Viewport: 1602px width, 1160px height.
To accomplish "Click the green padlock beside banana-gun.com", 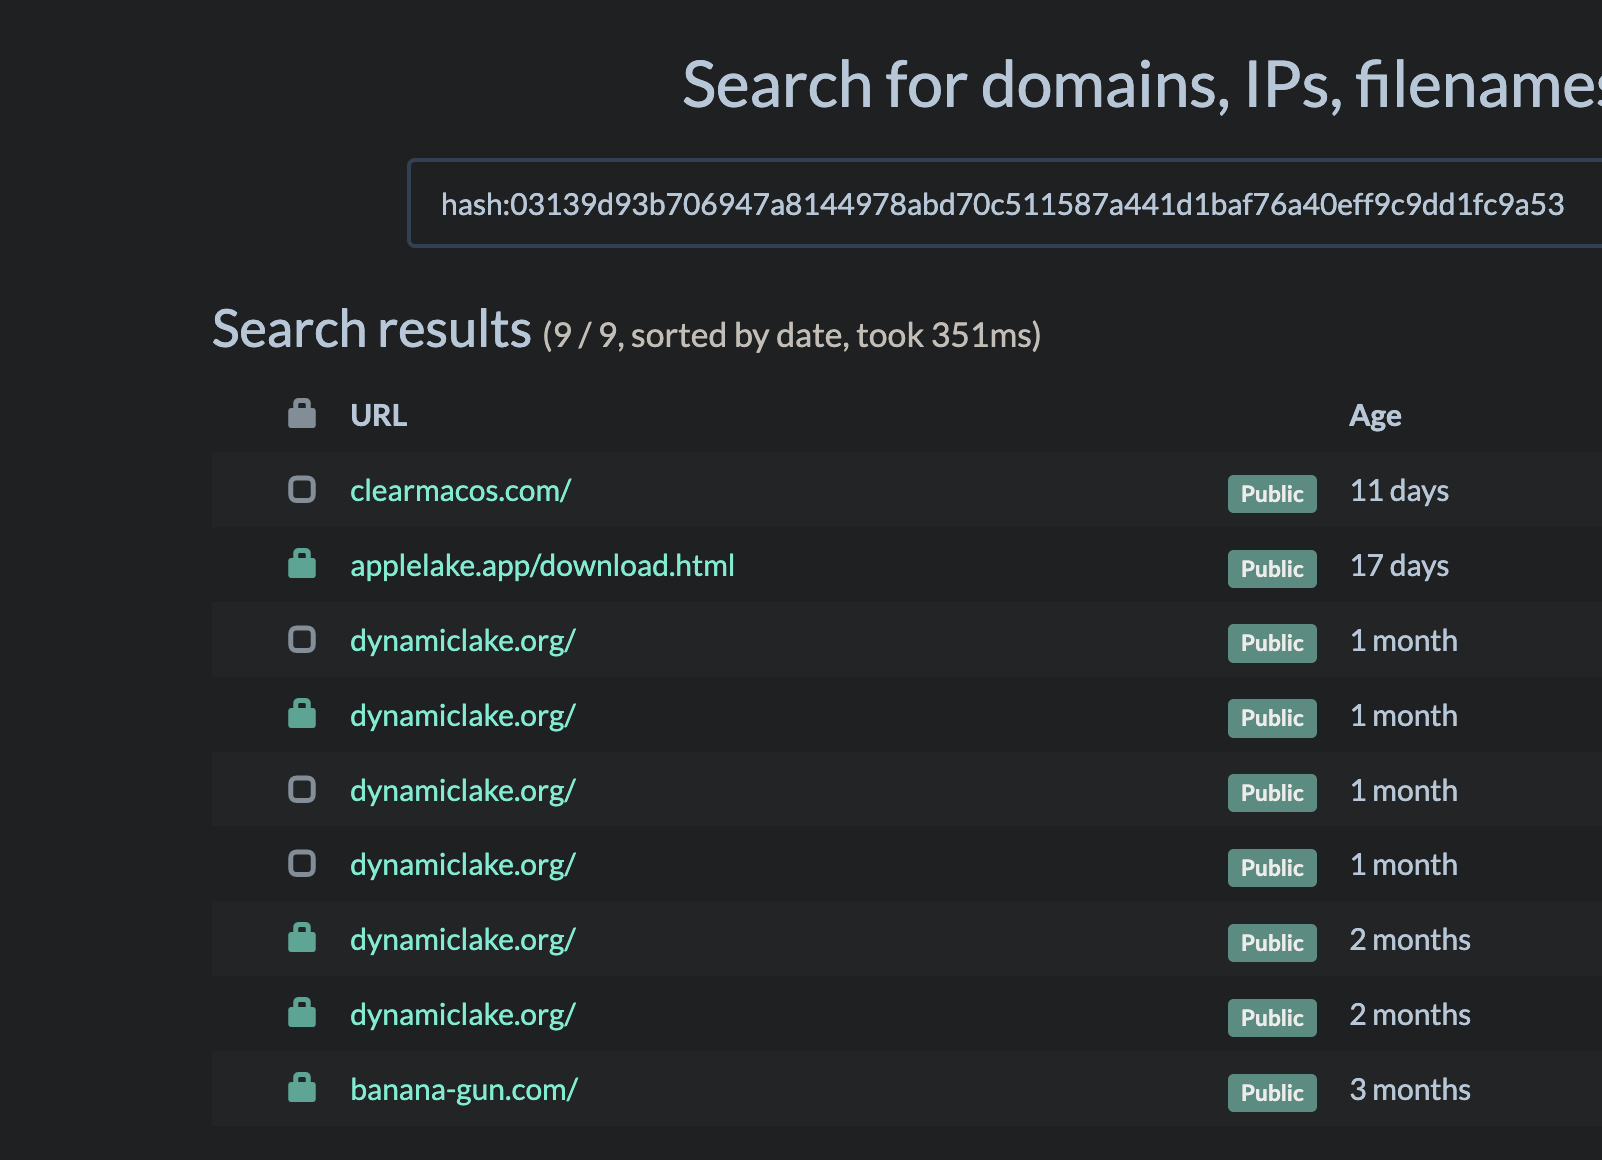I will pyautogui.click(x=301, y=1088).
